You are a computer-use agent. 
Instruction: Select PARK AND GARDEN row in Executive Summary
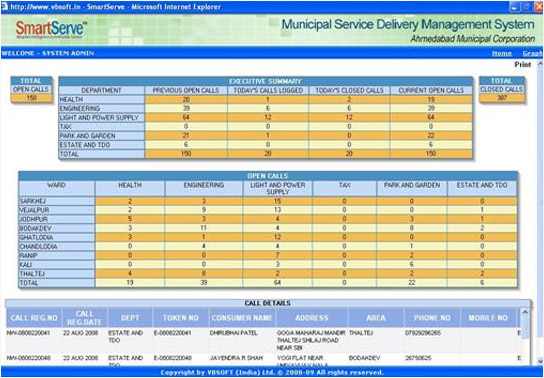(265, 136)
